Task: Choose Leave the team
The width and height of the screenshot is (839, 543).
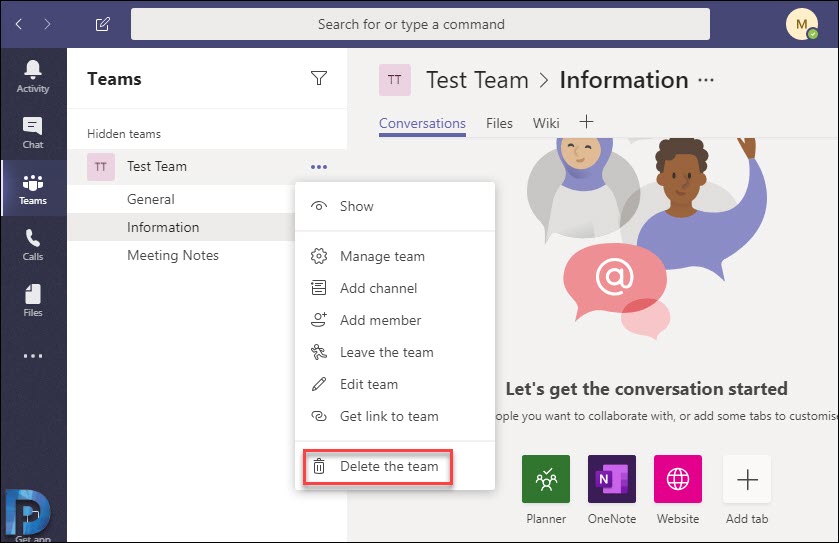Action: 395,353
